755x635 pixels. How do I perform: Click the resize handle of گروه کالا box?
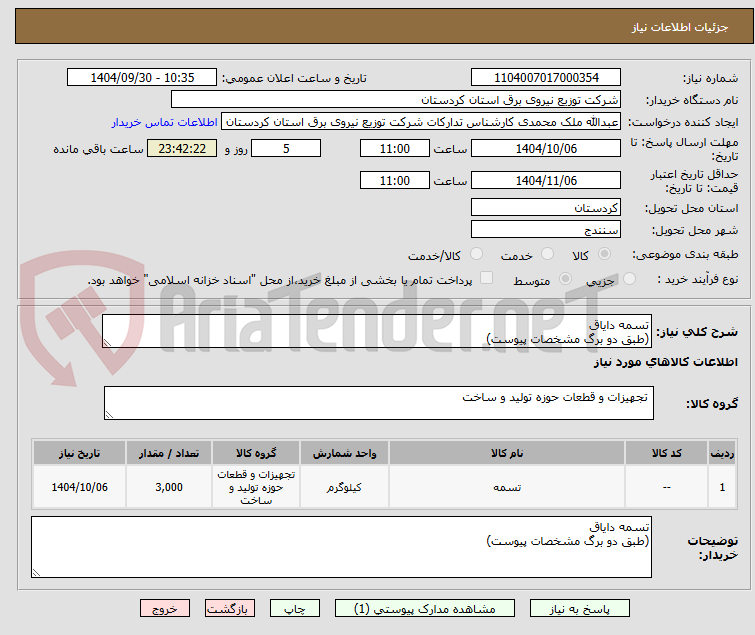pyautogui.click(x=109, y=415)
